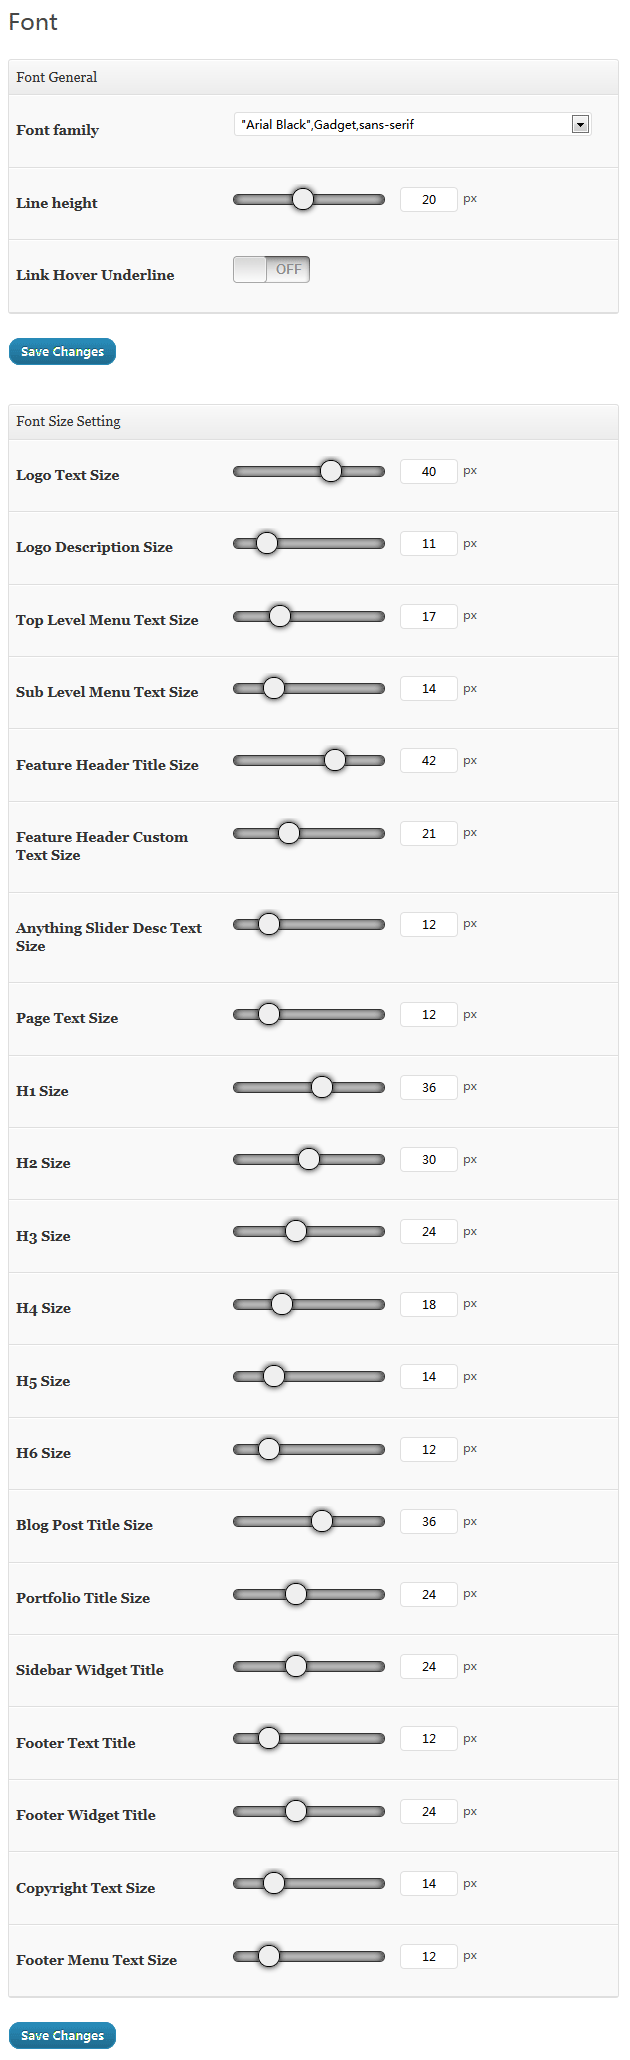Click the Feature Header Title Size slider handle
The height and width of the screenshot is (2060, 630).
tap(334, 760)
